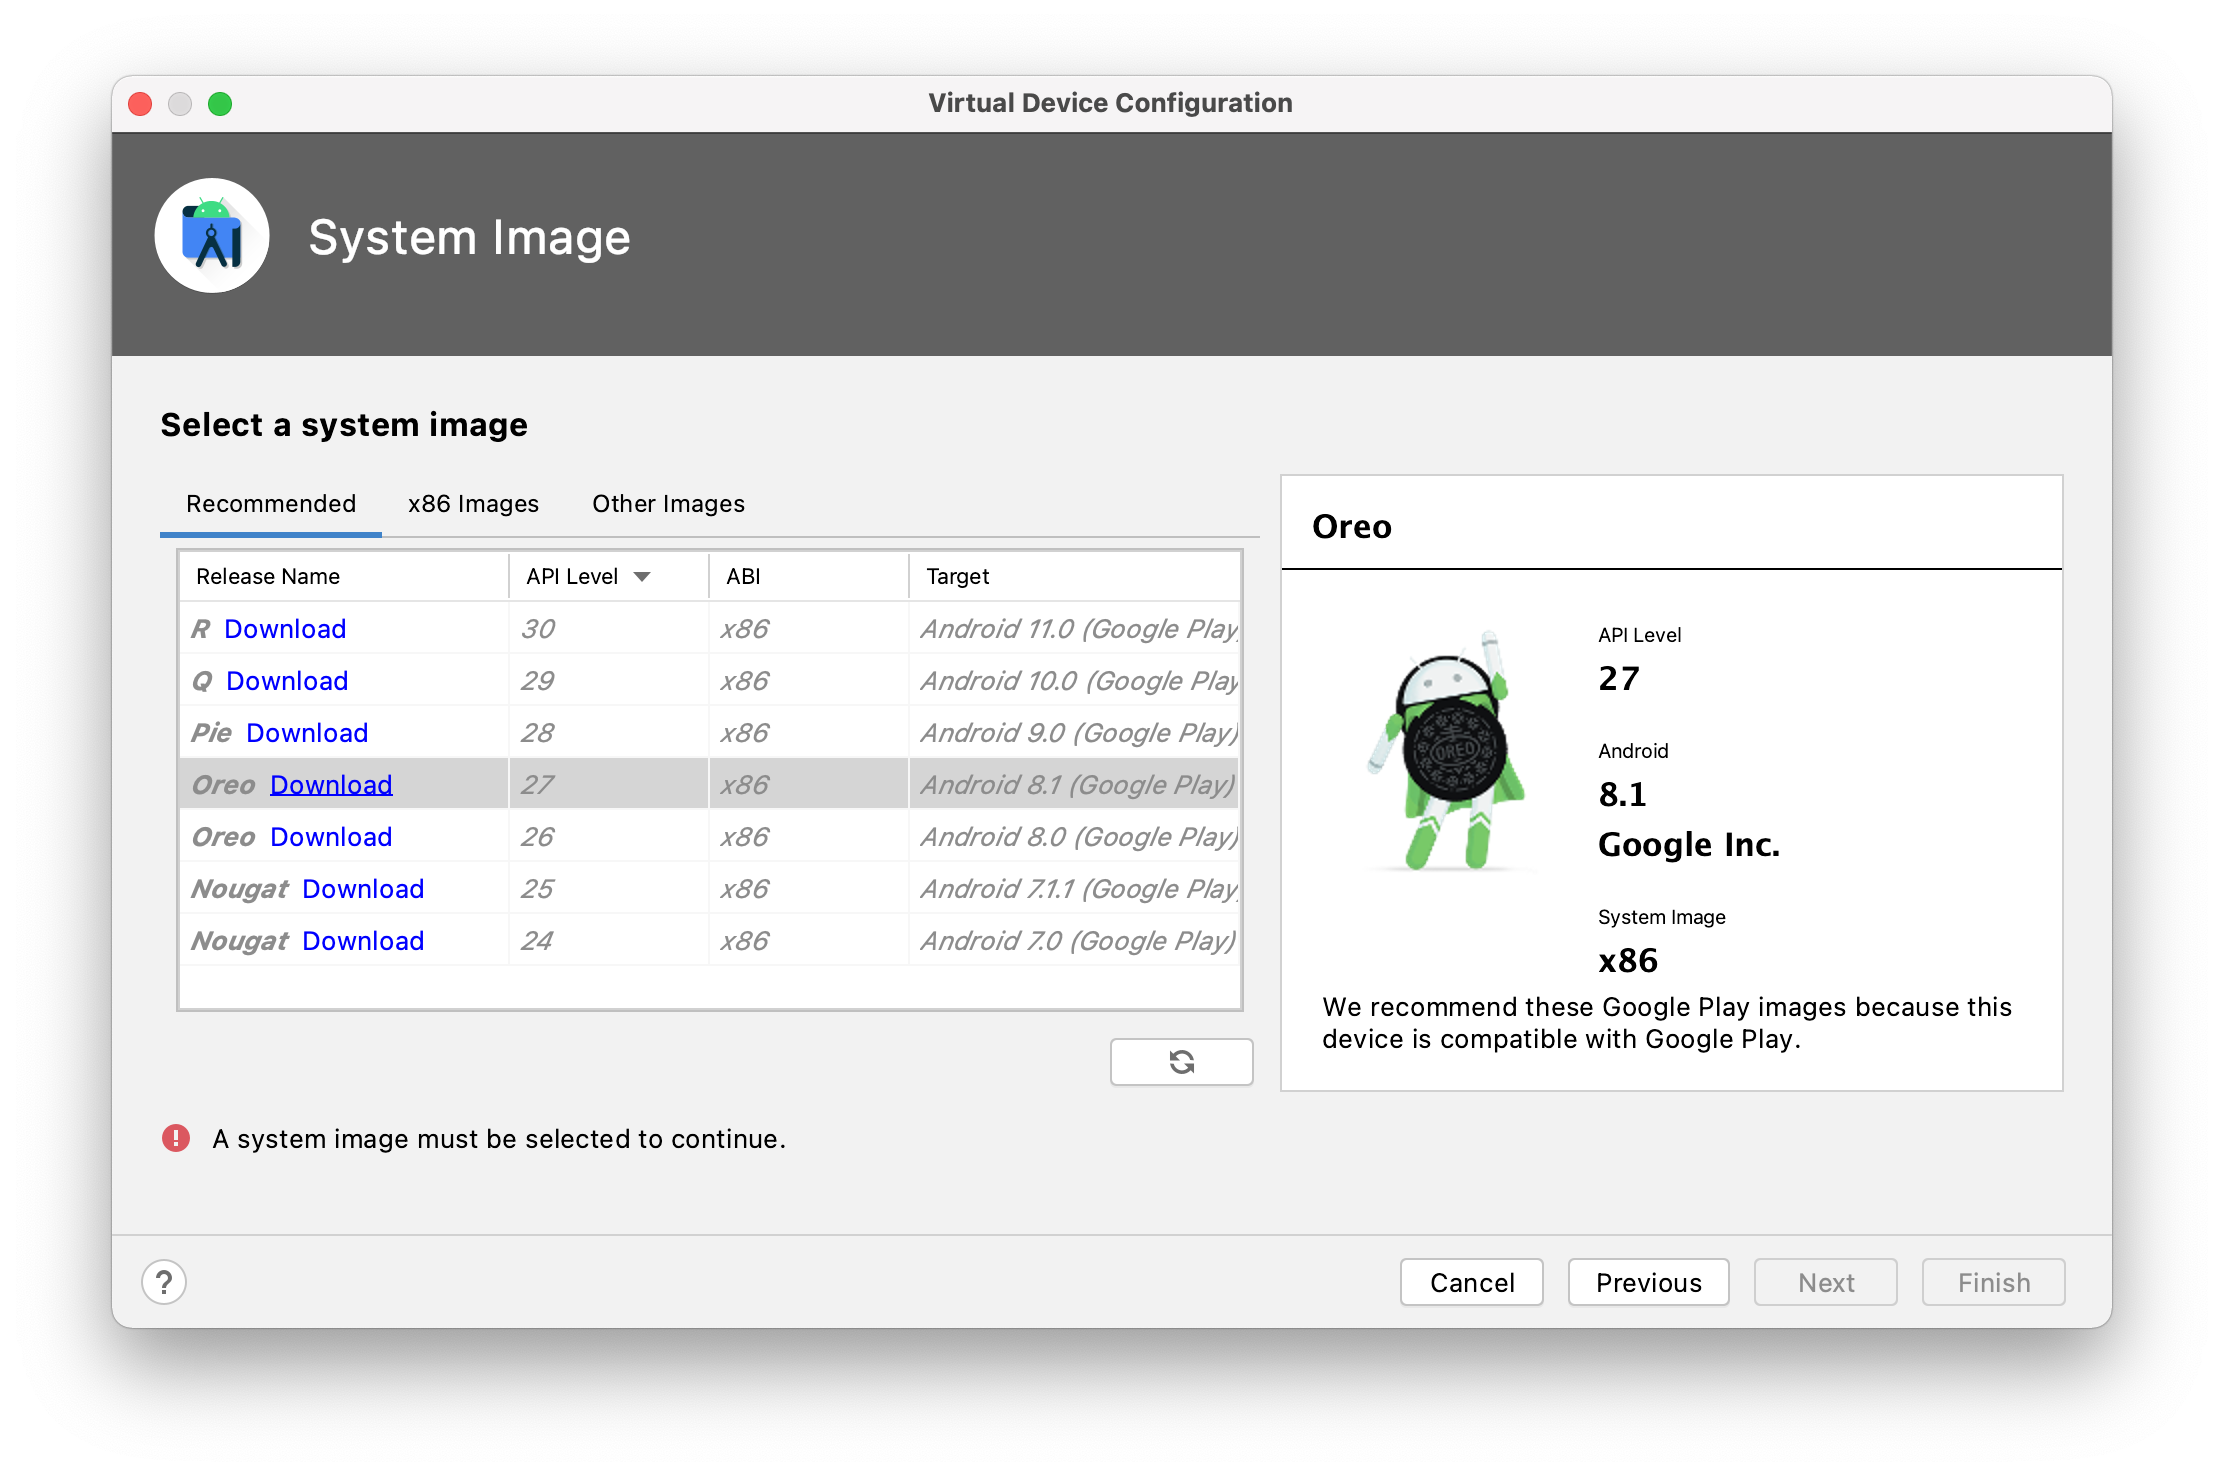Download the Q API 29 image
Screen dimensions: 2224x1476
tap(287, 681)
